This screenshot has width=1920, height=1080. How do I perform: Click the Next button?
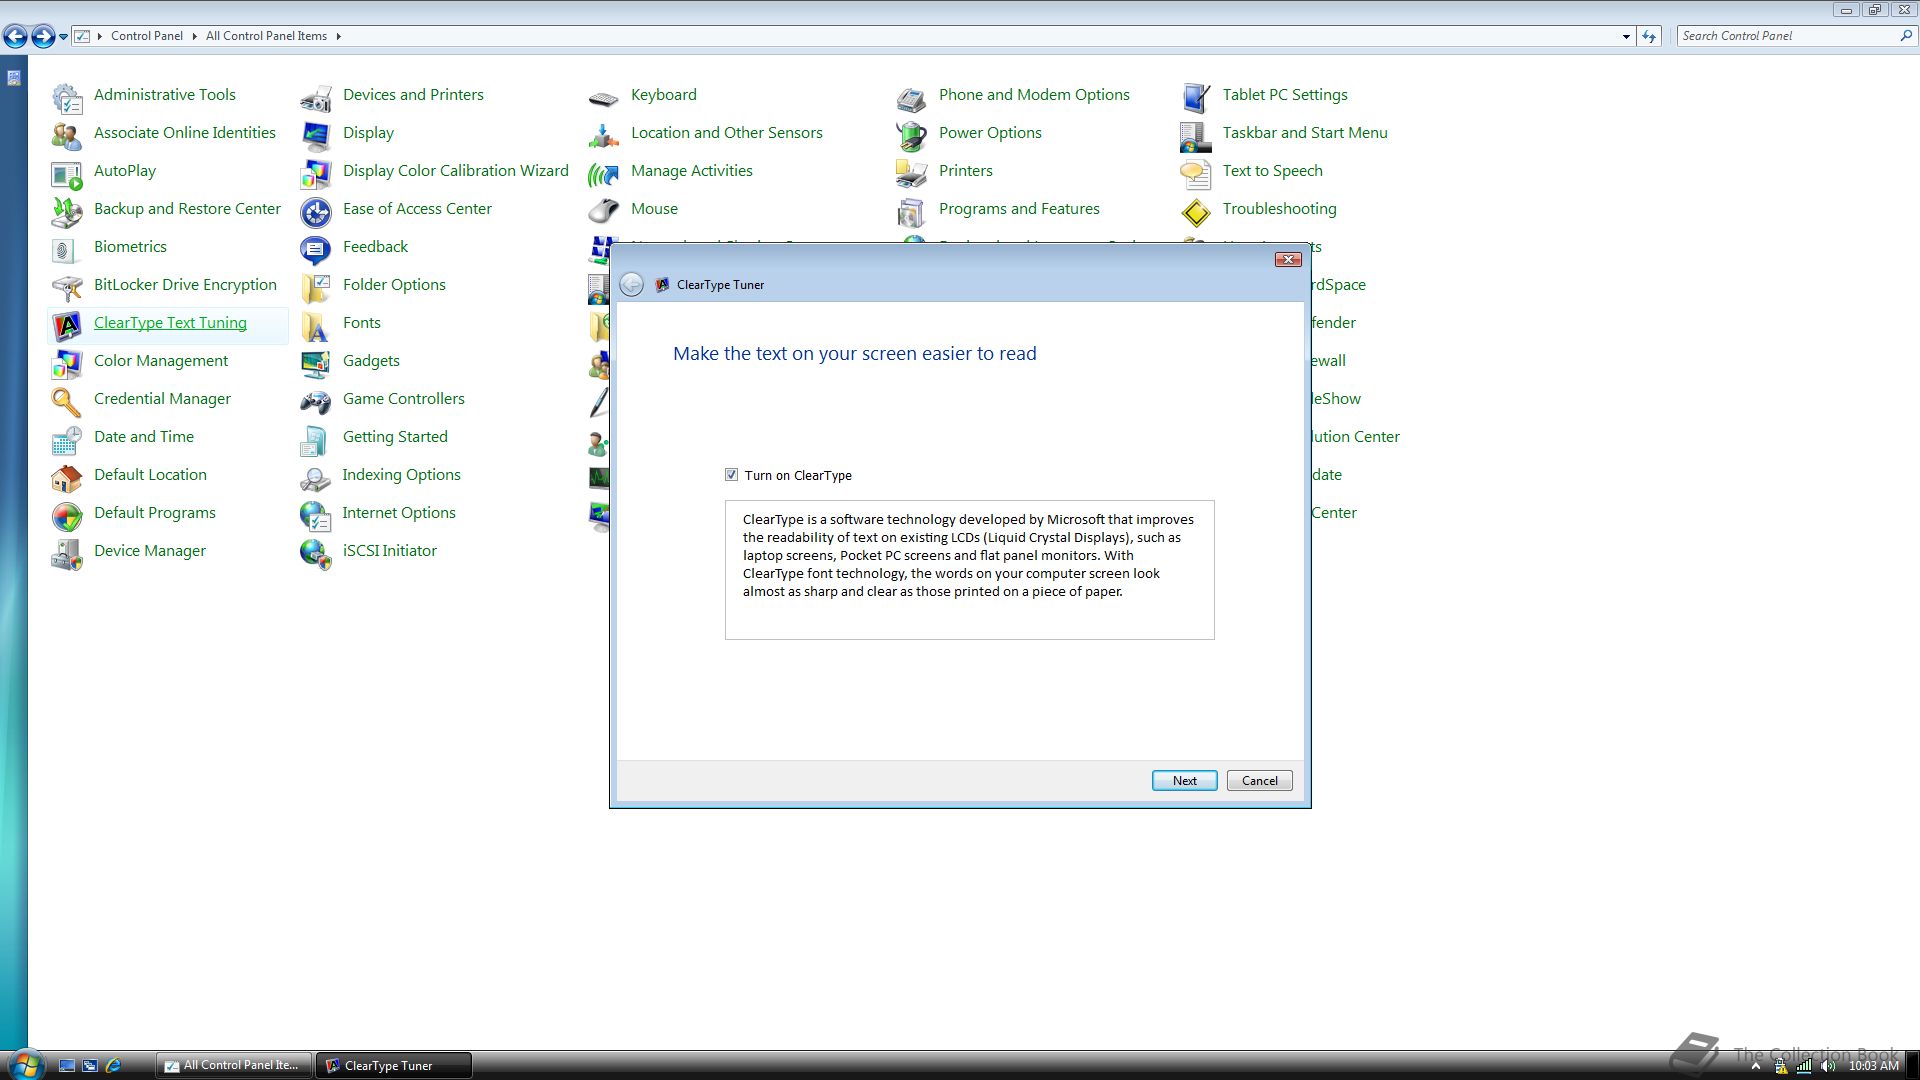point(1184,781)
